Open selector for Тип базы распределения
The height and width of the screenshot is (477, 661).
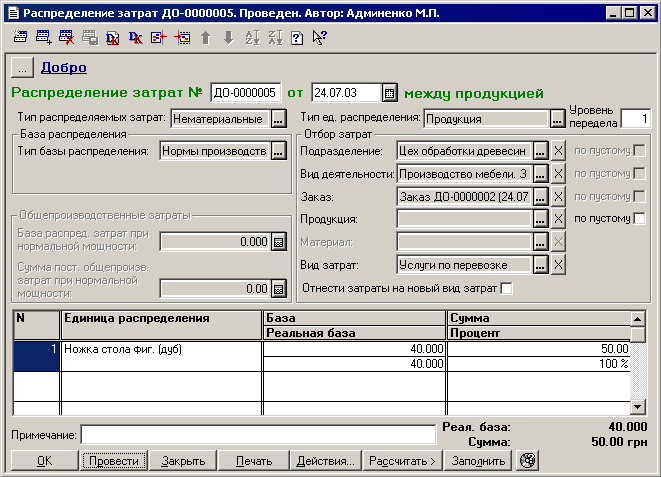[x=278, y=151]
